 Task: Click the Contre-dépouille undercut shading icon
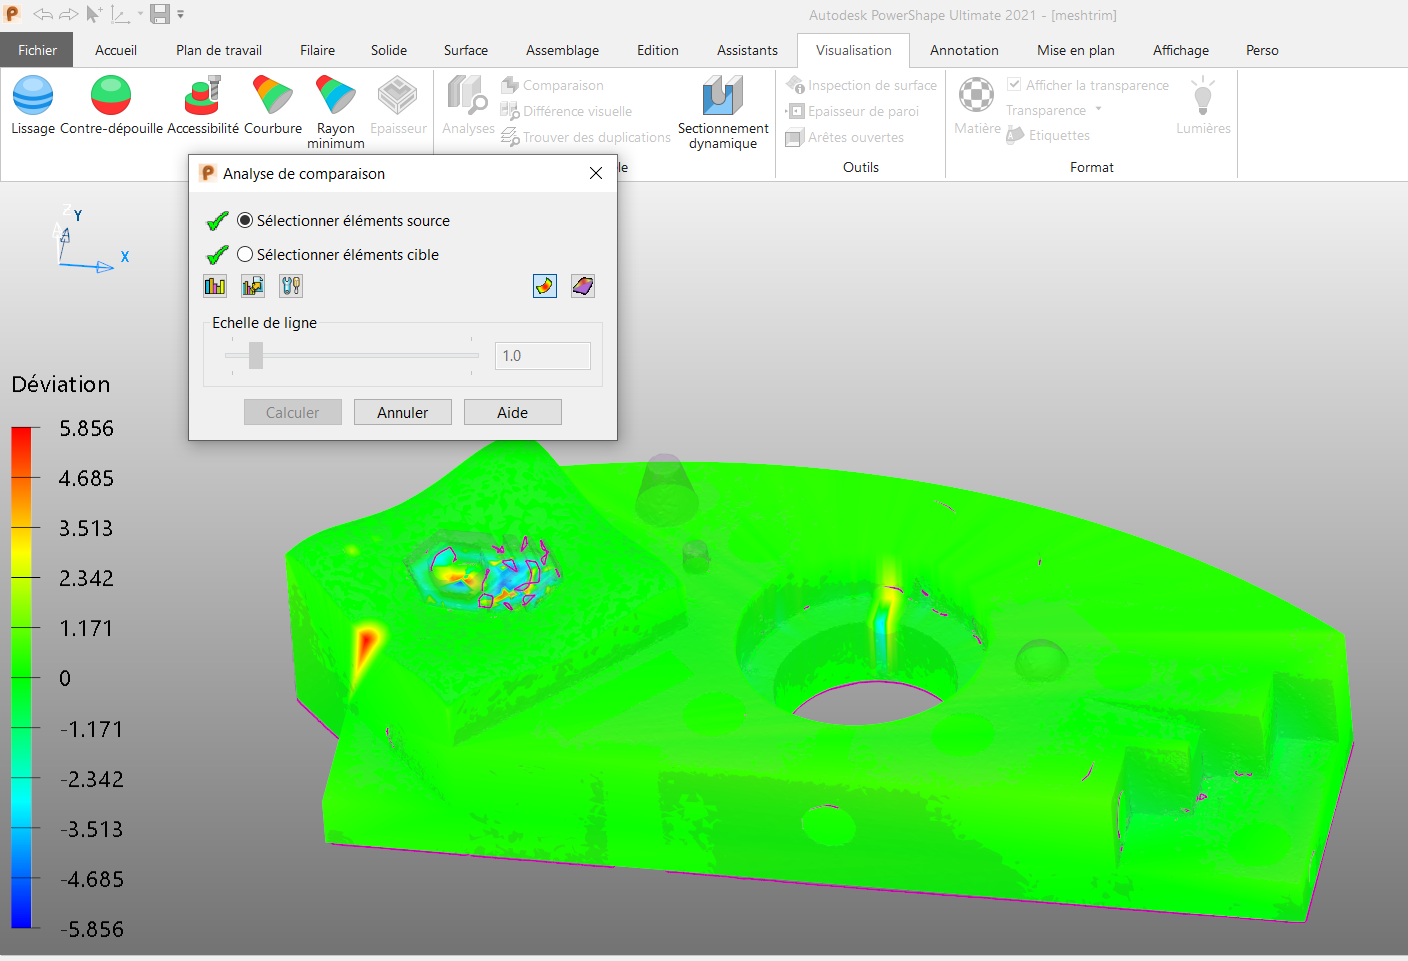(x=111, y=96)
